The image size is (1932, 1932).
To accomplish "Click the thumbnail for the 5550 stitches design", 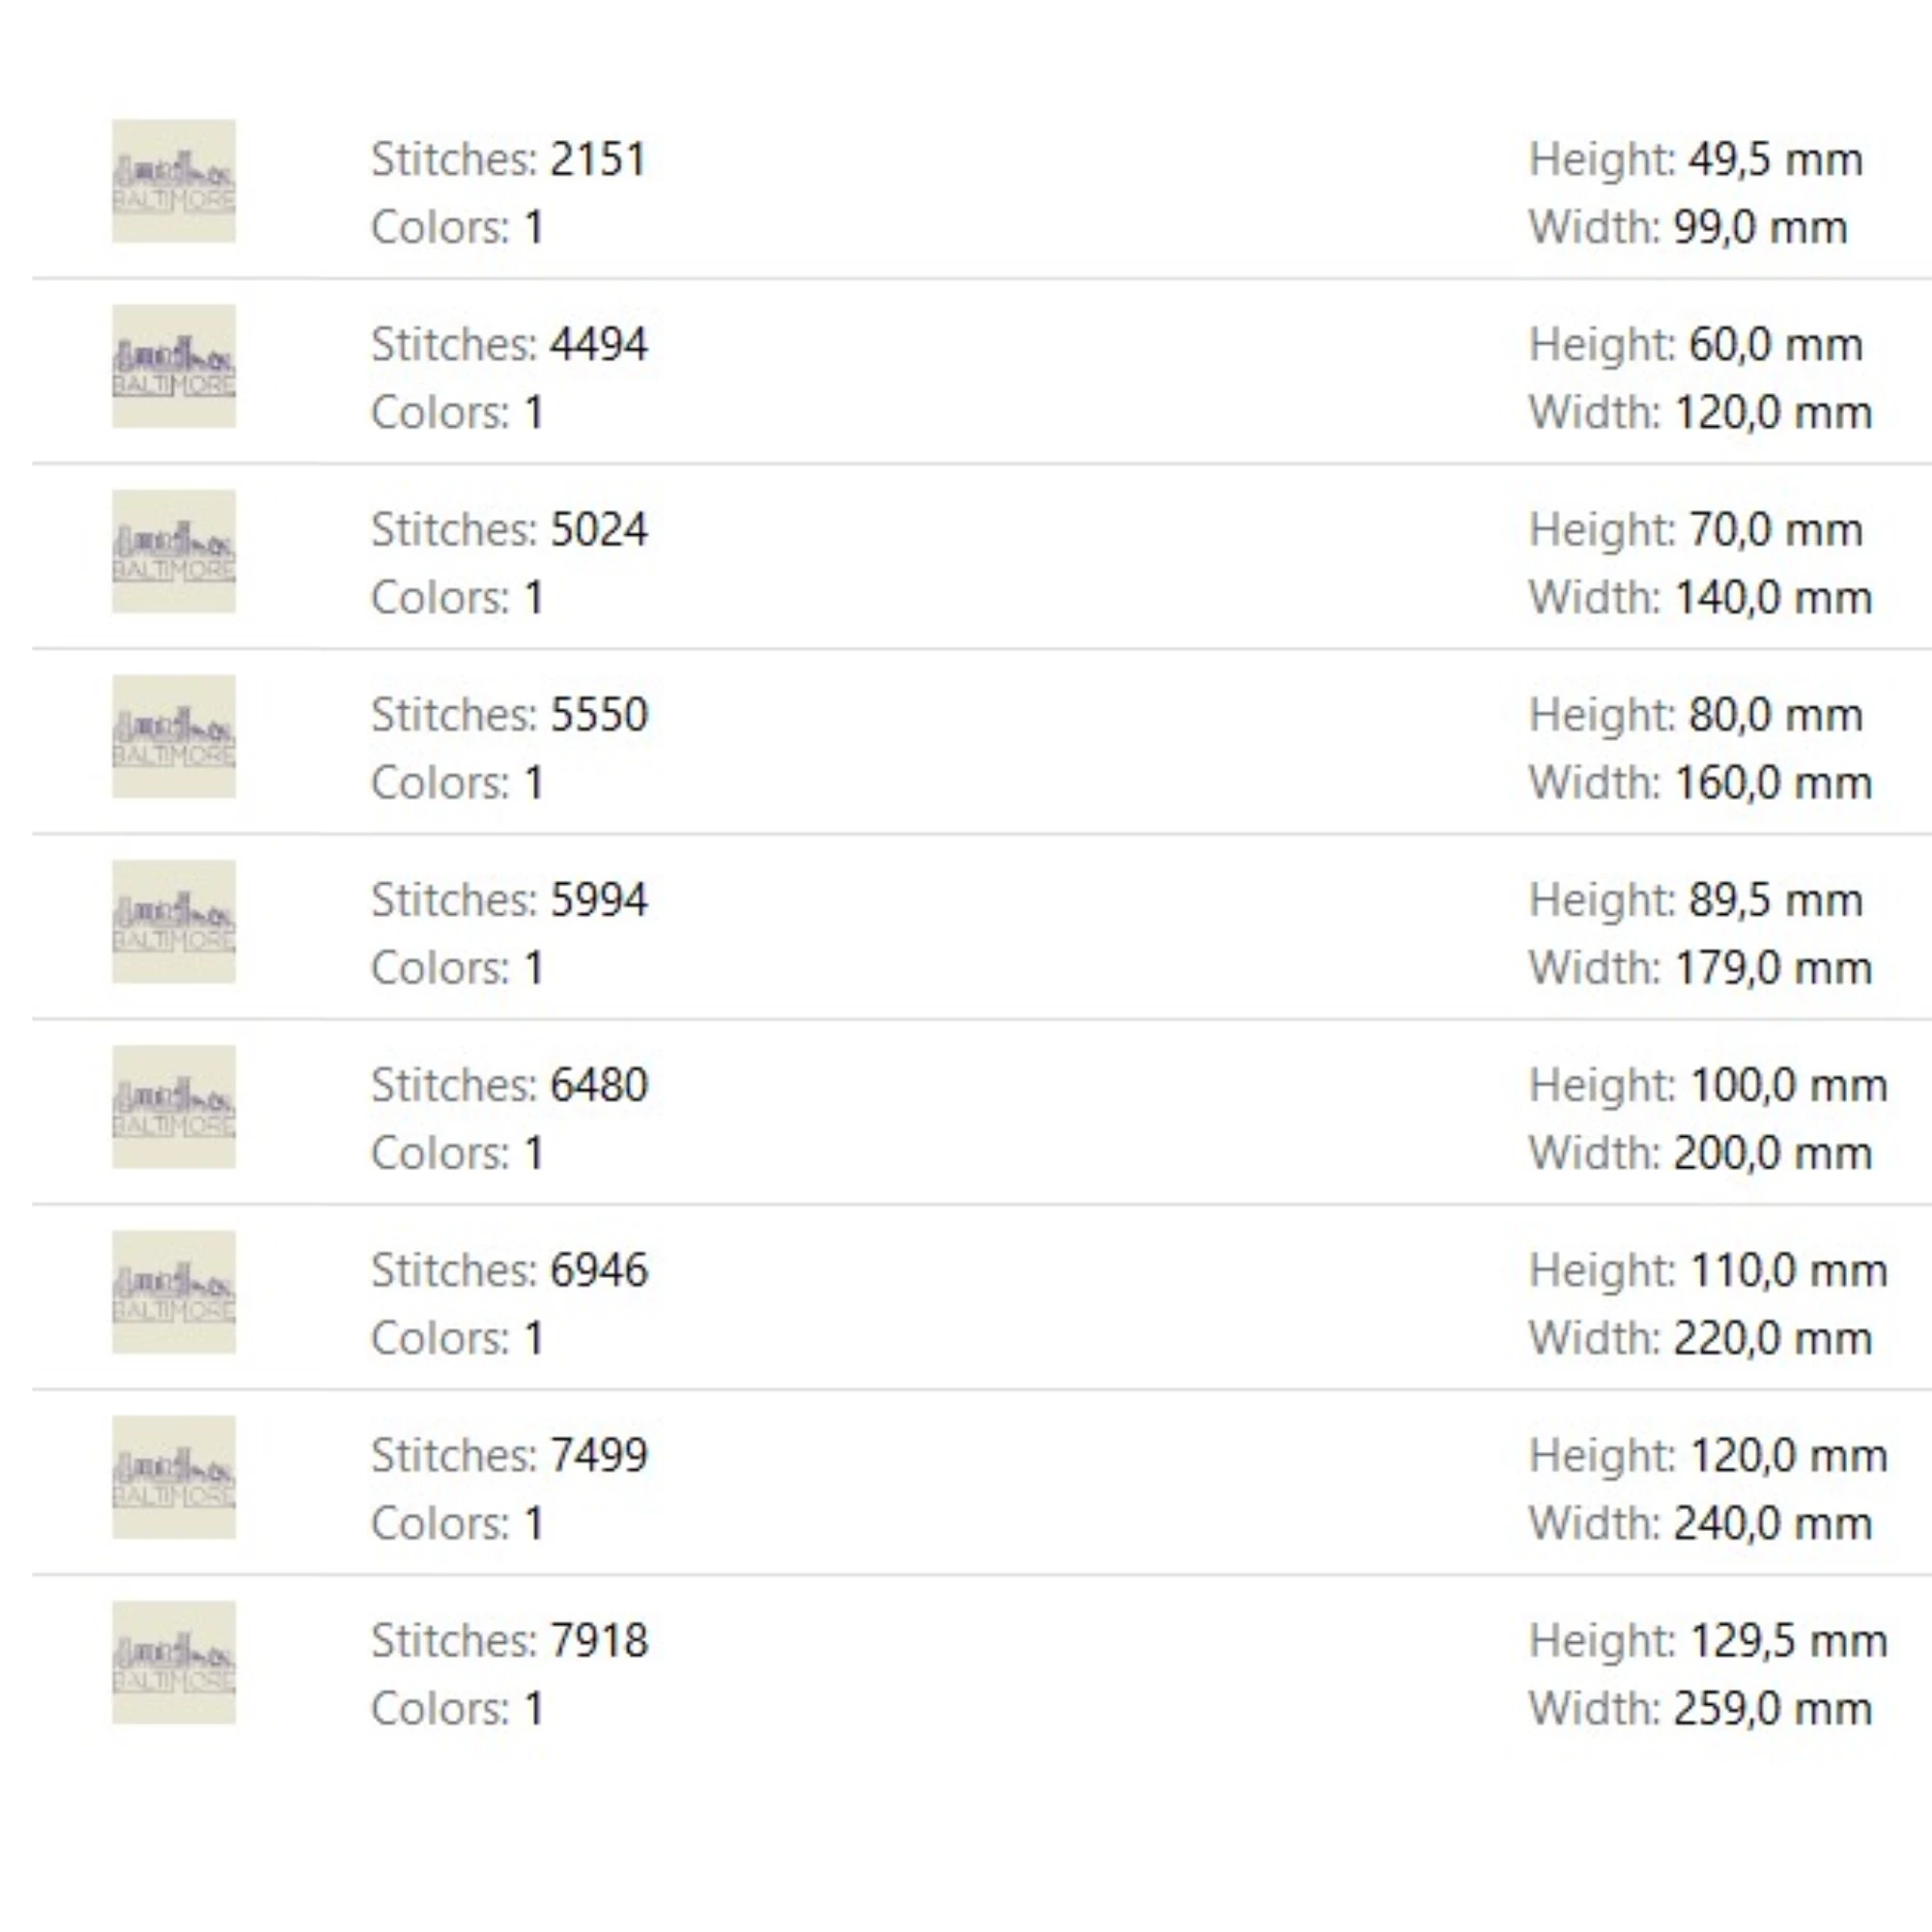I will pos(174,736).
